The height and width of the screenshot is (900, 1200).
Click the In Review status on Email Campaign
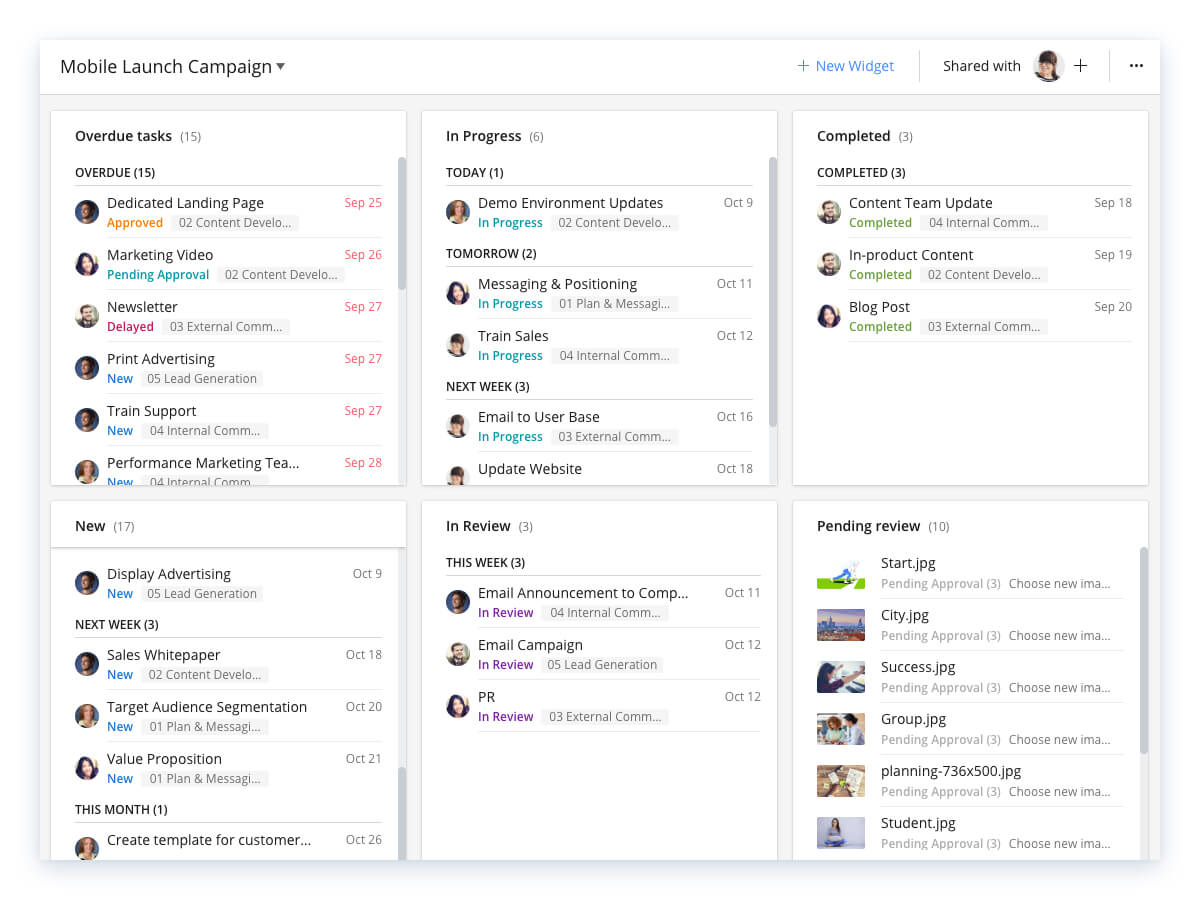[506, 665]
